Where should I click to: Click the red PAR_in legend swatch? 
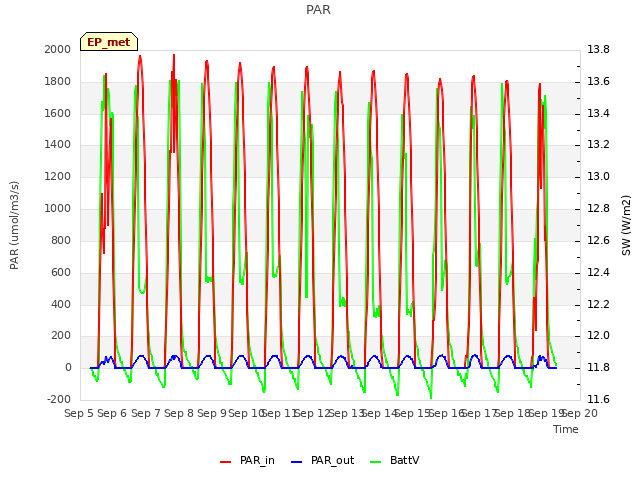(226, 462)
